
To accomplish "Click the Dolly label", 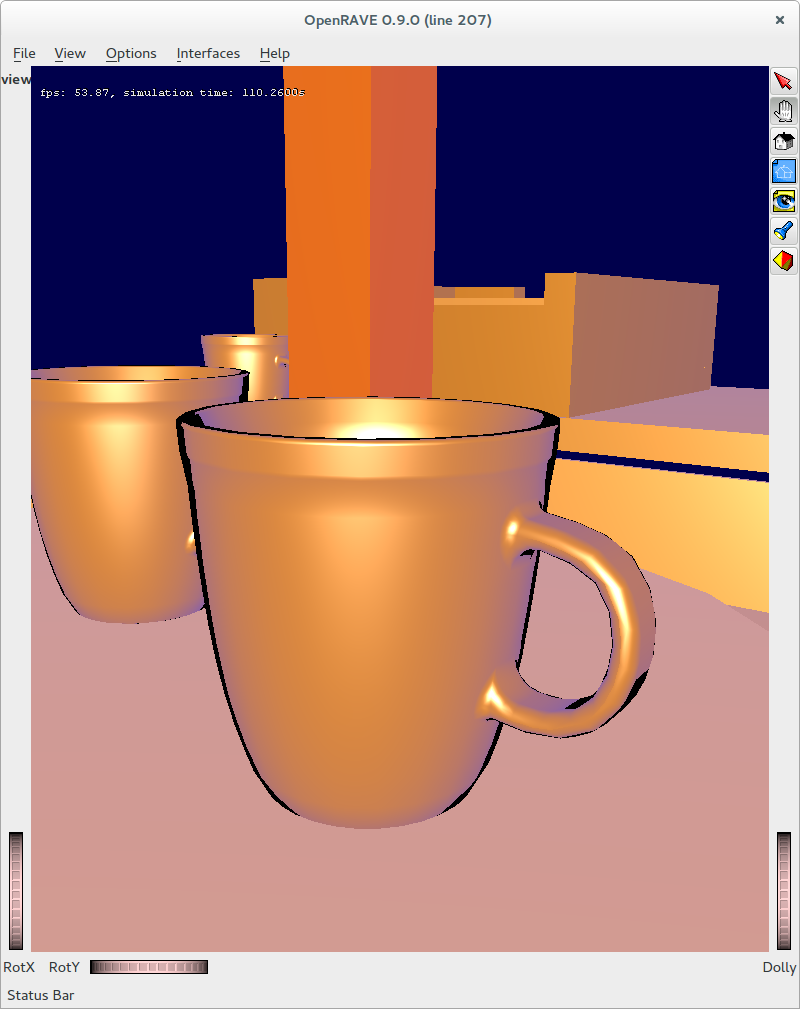I will click(x=779, y=967).
